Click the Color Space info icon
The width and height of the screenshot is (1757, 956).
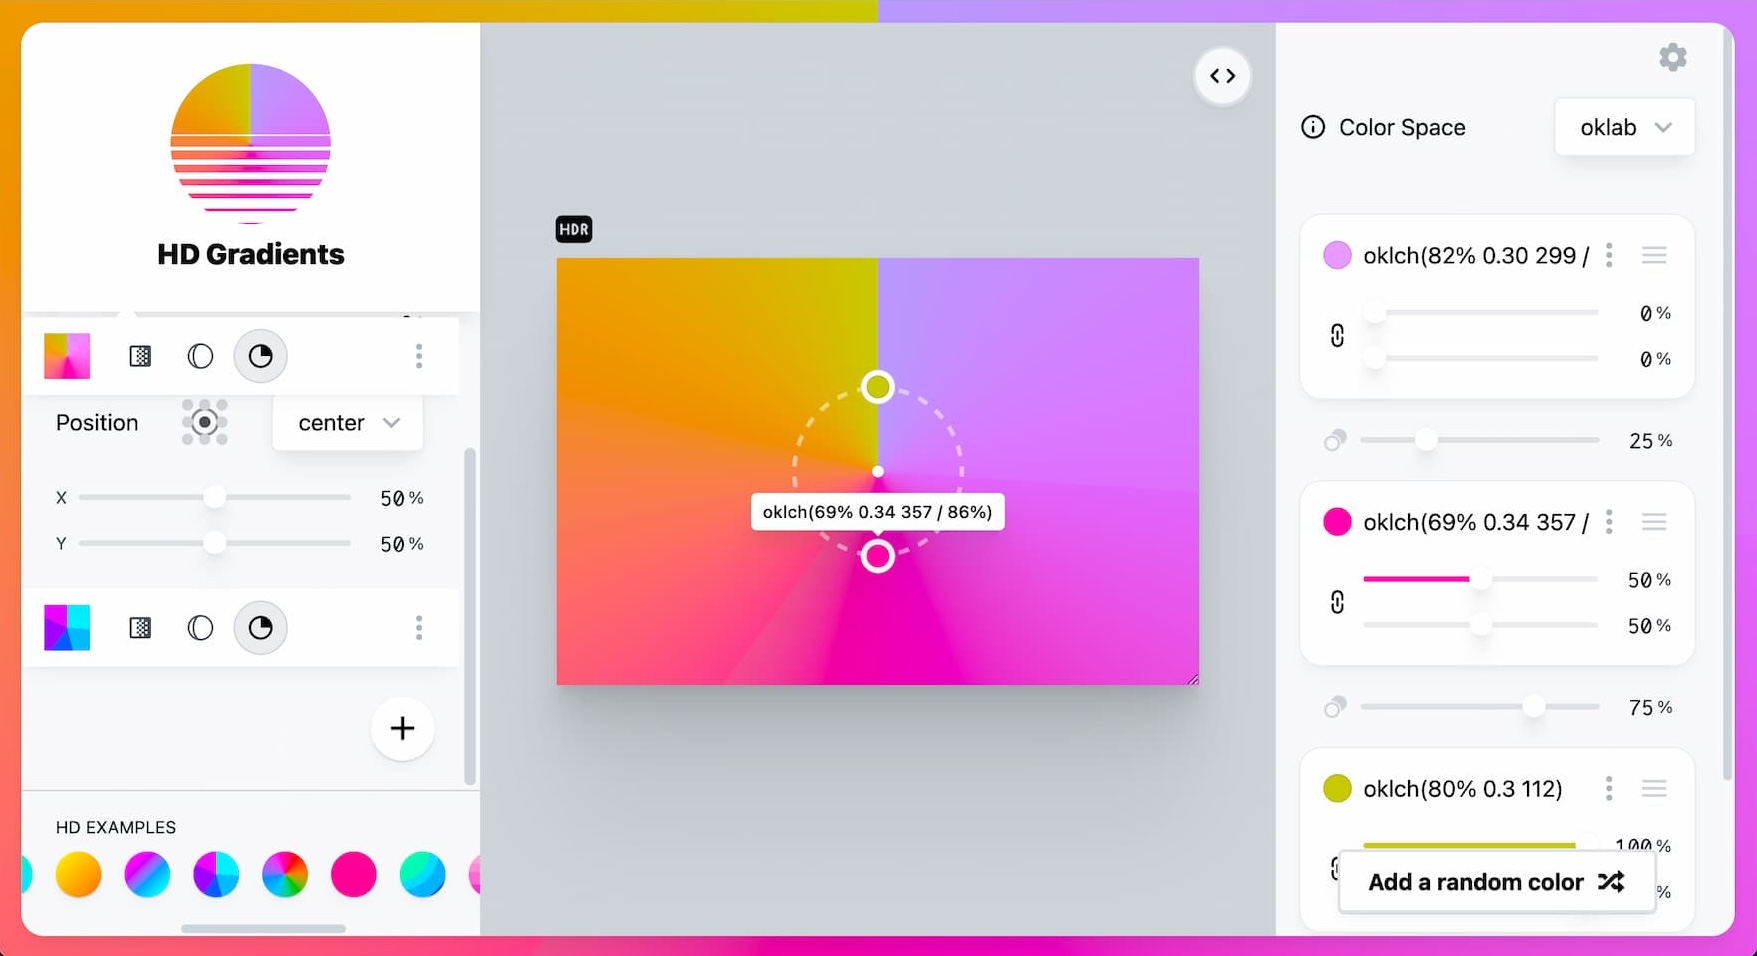click(x=1312, y=127)
